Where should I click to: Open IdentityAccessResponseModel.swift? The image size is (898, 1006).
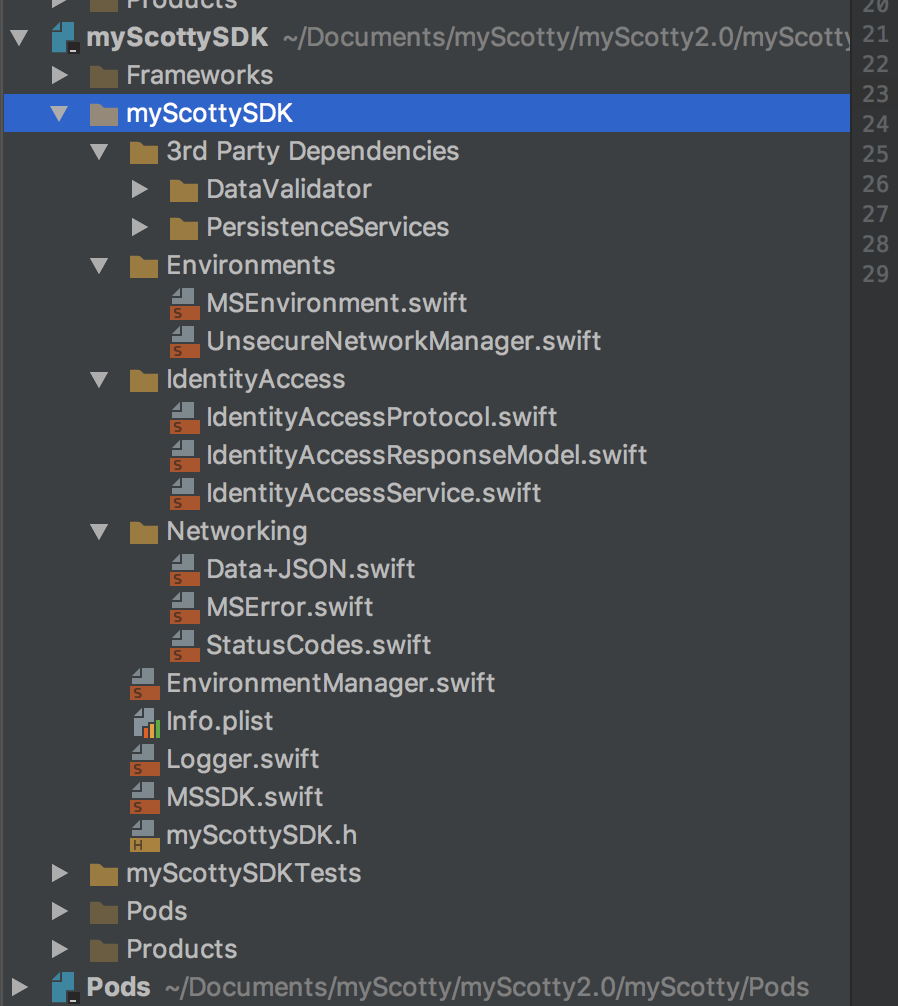pyautogui.click(x=427, y=456)
